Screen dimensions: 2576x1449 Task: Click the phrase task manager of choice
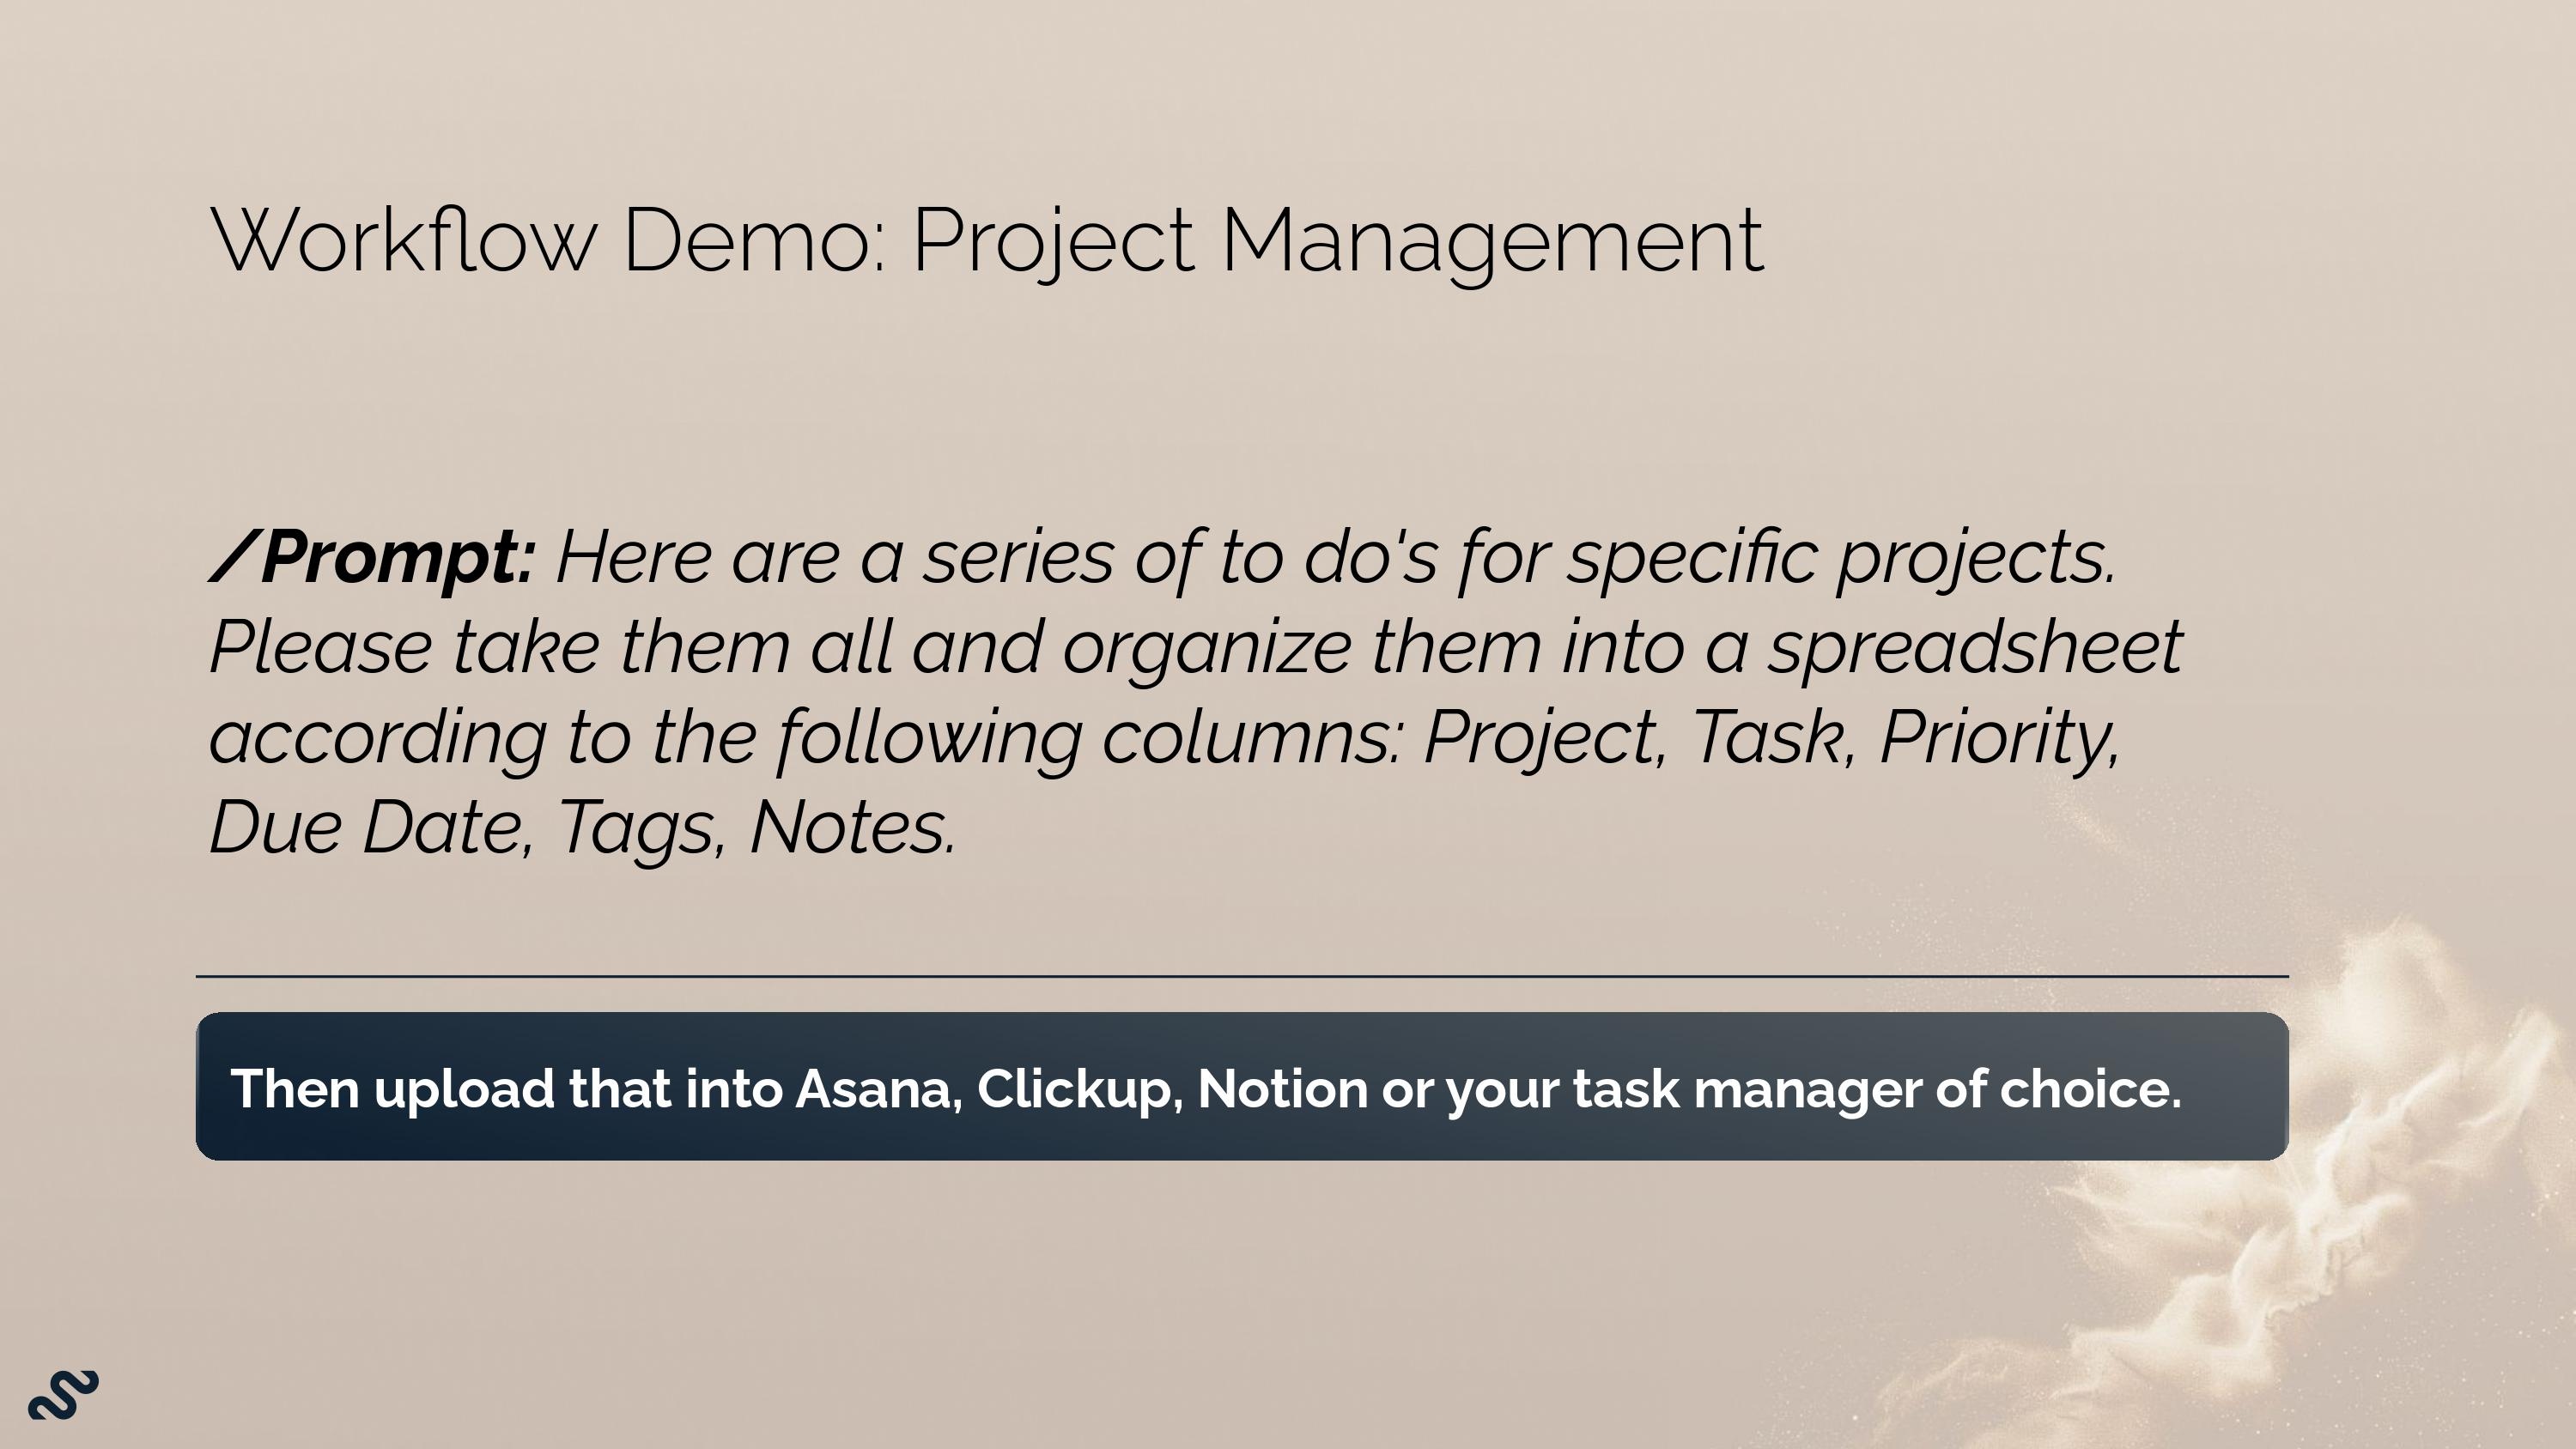tap(1876, 1089)
